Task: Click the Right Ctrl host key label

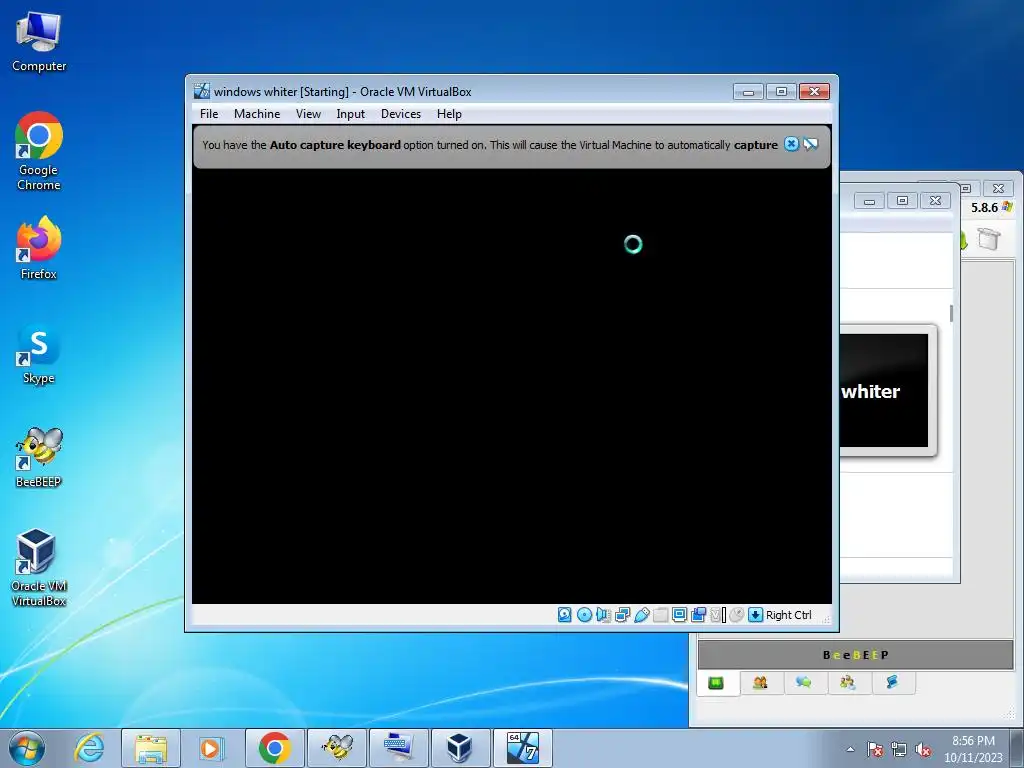Action: (x=789, y=615)
